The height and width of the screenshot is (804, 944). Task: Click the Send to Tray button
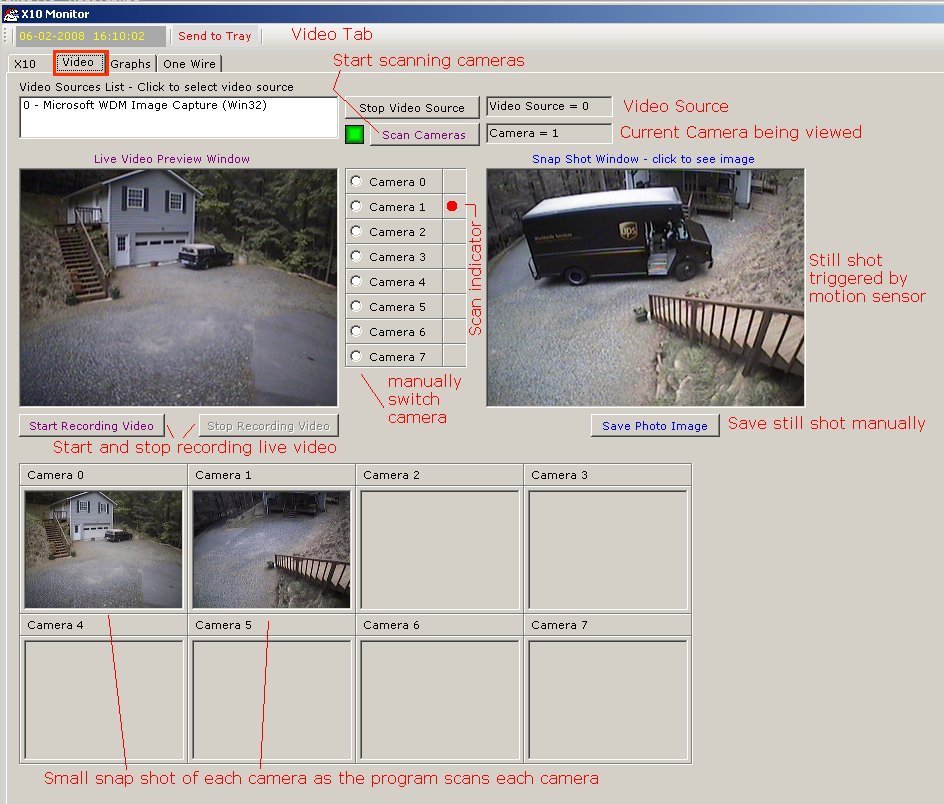point(214,36)
